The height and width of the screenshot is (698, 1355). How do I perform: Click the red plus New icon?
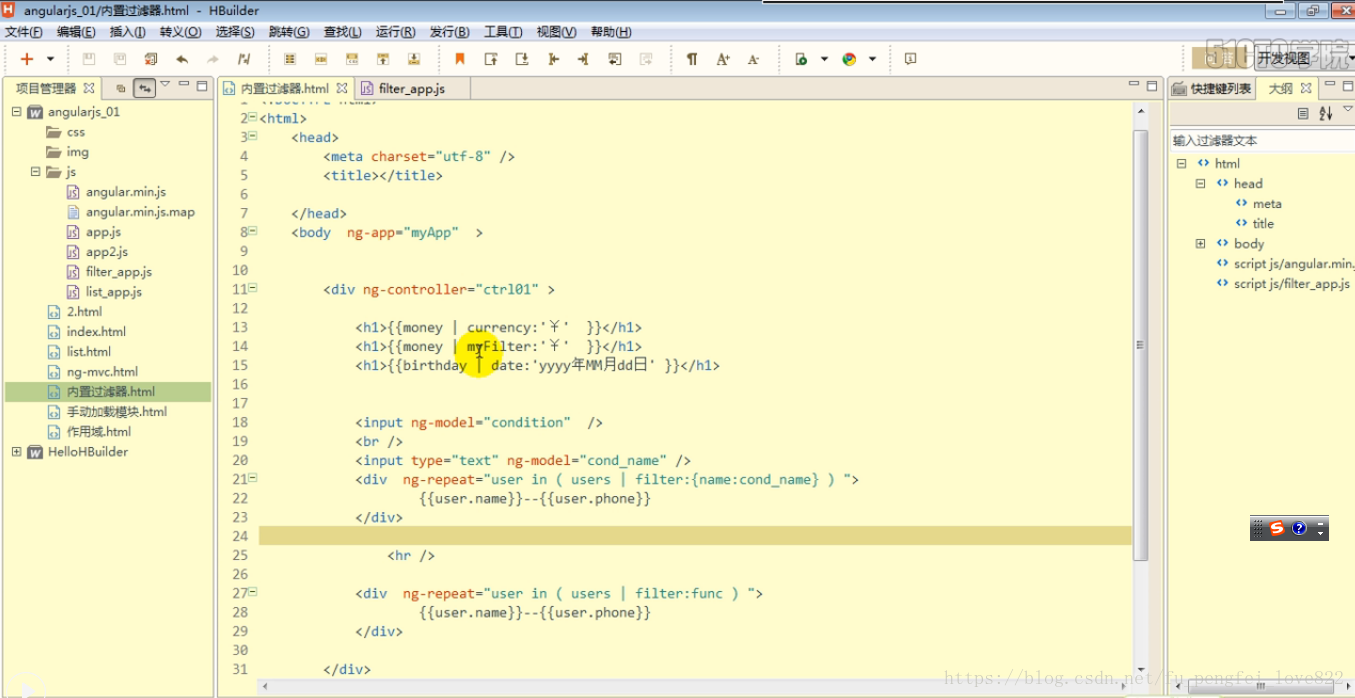pyautogui.click(x=27, y=59)
